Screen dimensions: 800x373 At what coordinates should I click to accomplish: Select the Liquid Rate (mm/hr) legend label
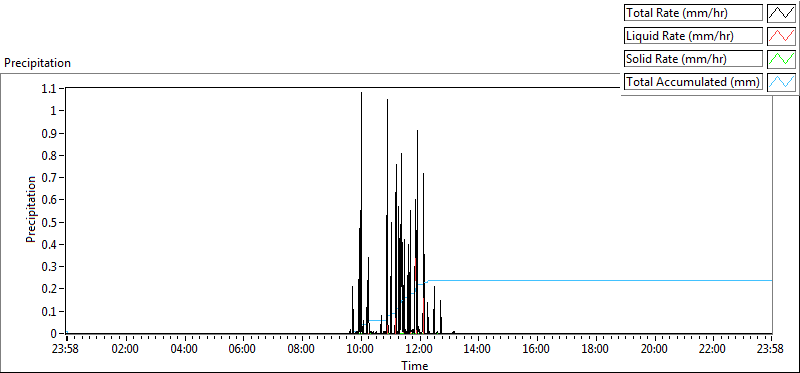point(694,36)
